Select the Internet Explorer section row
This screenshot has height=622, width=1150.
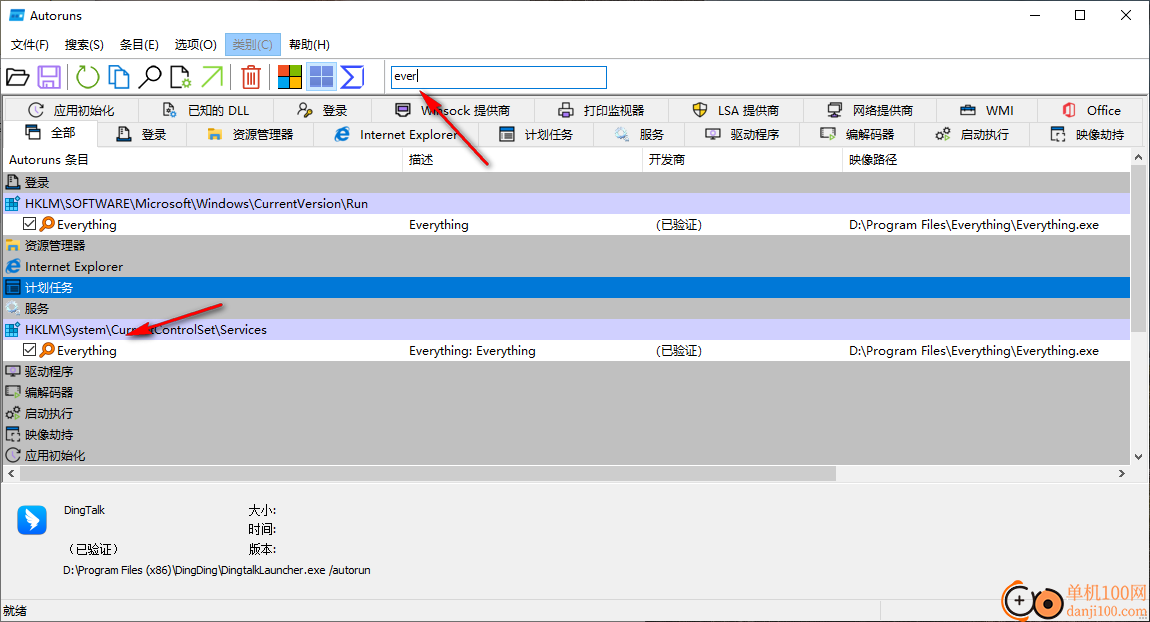[x=566, y=266]
